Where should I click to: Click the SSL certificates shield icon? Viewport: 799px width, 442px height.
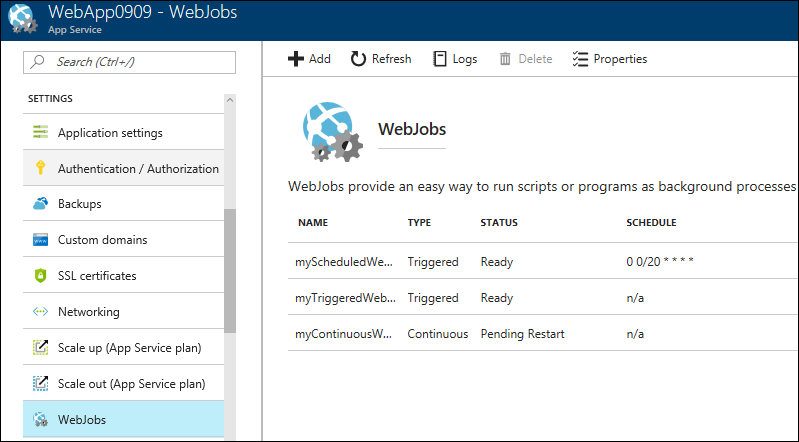[x=41, y=276]
